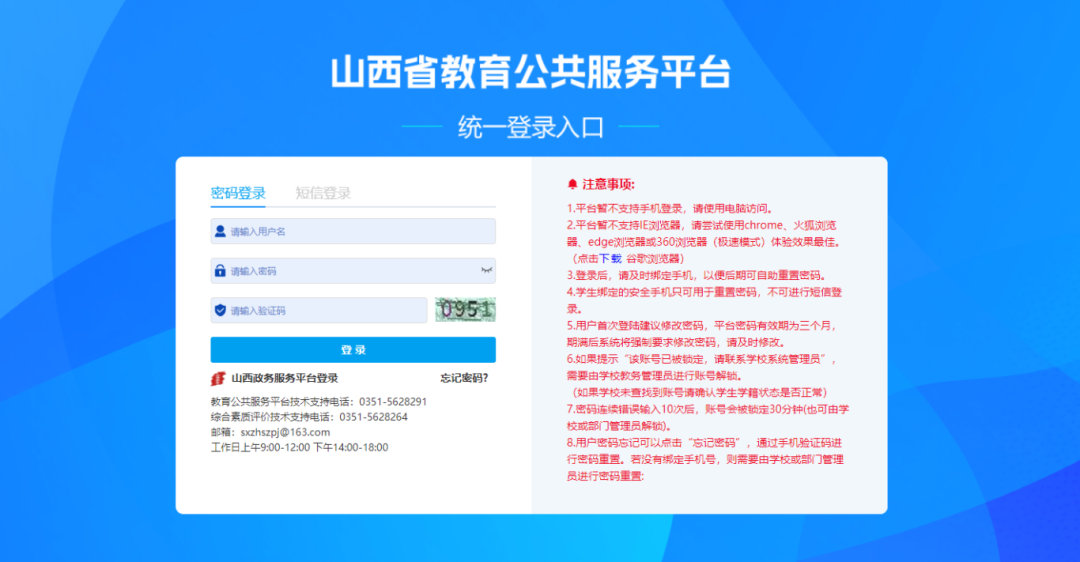Image resolution: width=1080 pixels, height=562 pixels.
Task: Click the red 山西政务 logo icon
Action: [218, 379]
